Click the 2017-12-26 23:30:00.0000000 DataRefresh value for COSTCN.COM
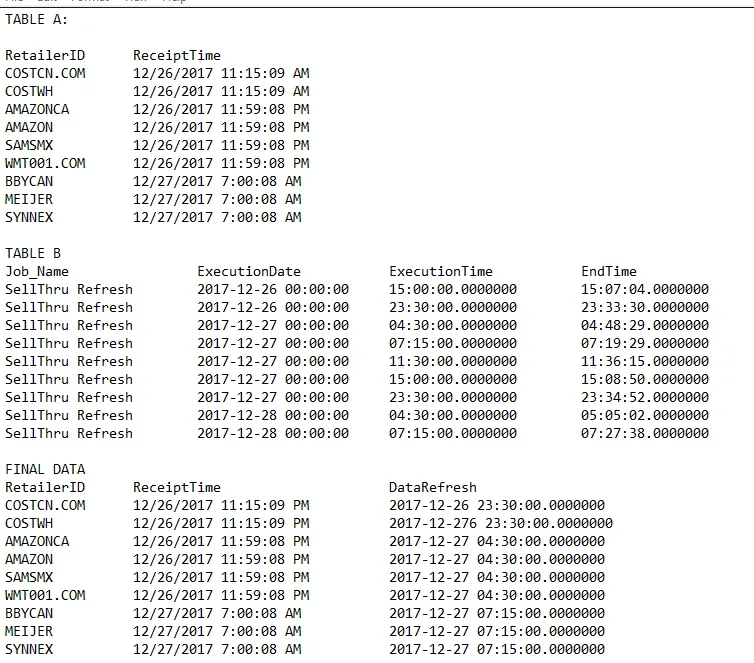The height and width of the screenshot is (663, 754). coord(497,505)
